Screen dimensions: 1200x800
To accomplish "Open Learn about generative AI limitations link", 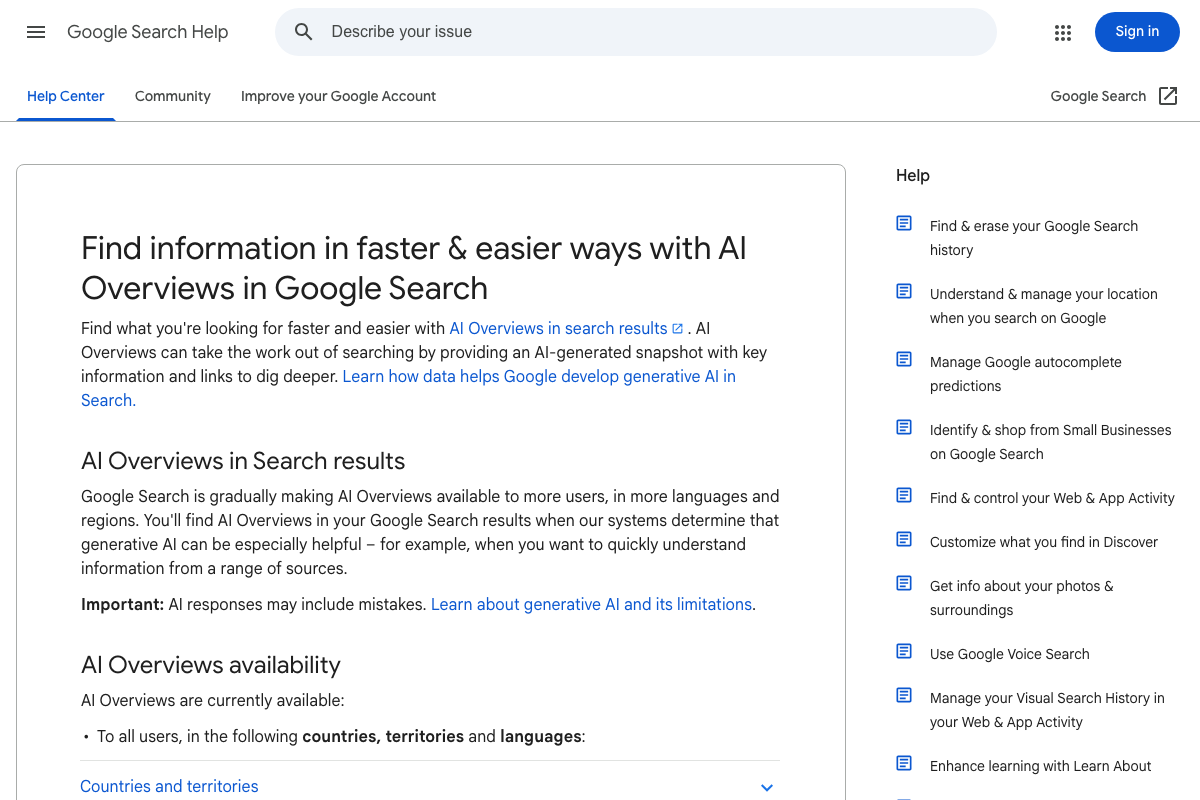I will pos(591,604).
